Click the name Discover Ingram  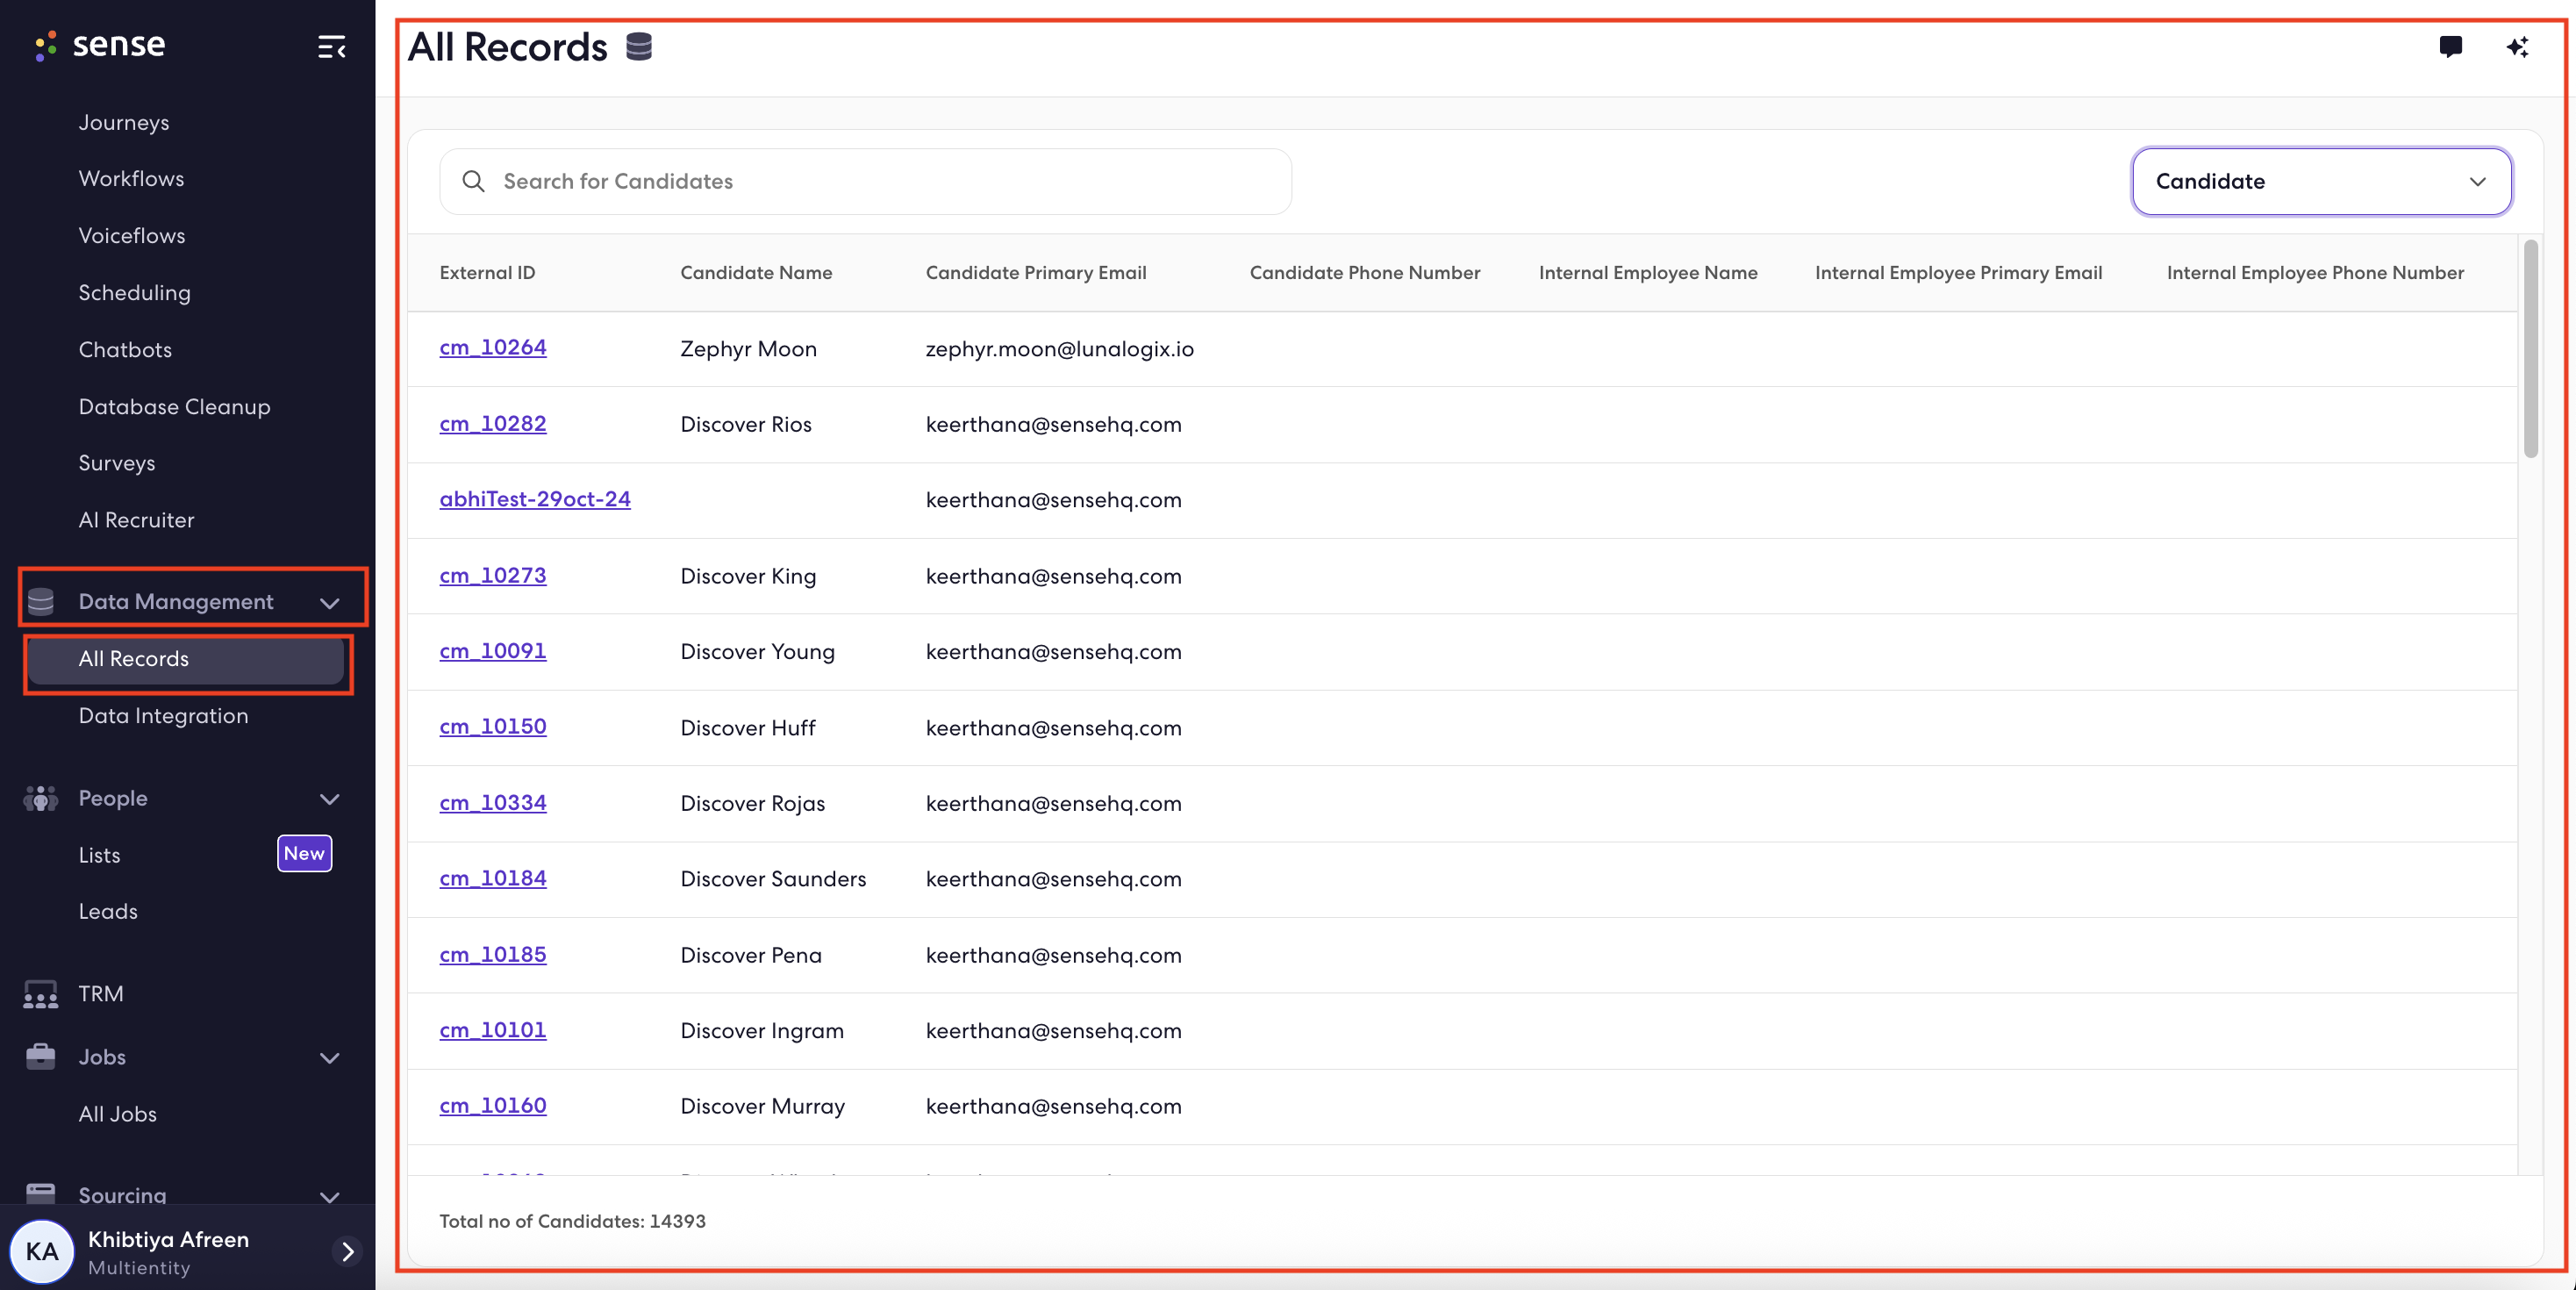pos(762,1030)
